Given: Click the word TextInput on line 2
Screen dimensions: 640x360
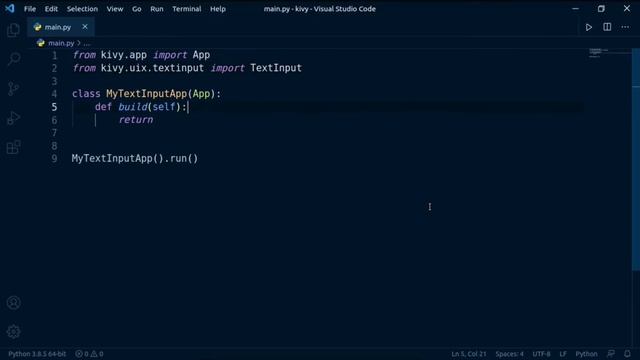Looking at the screenshot, I should (x=276, y=68).
